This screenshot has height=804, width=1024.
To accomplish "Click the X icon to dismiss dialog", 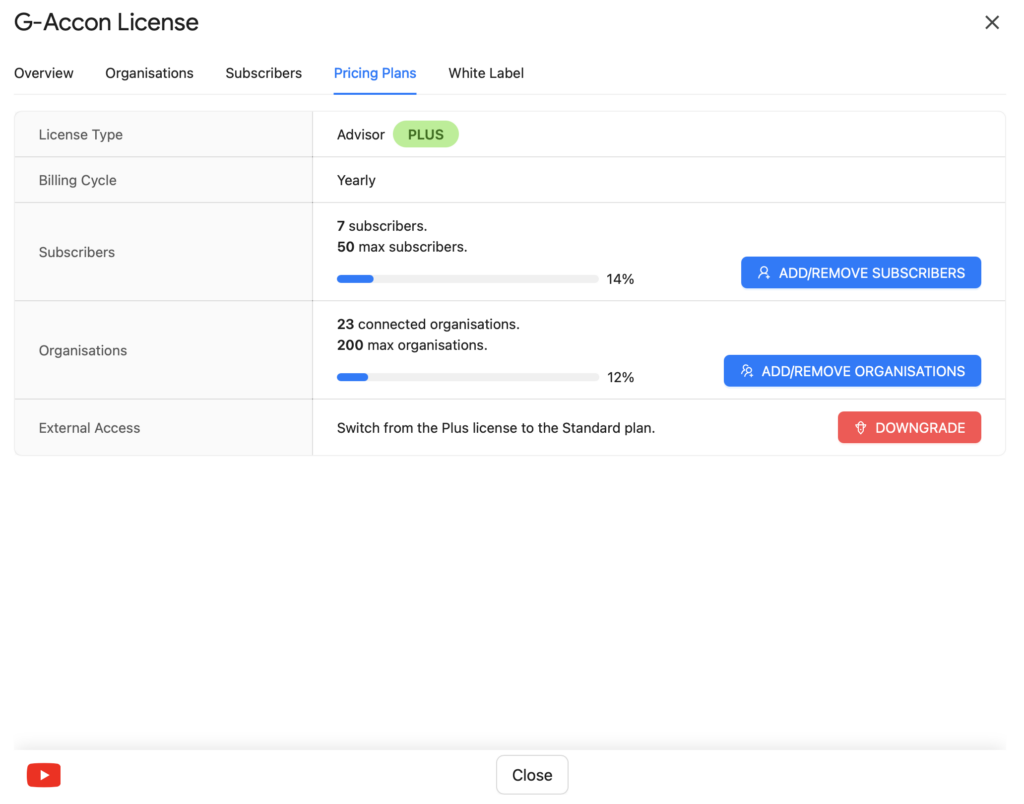I will point(991,23).
